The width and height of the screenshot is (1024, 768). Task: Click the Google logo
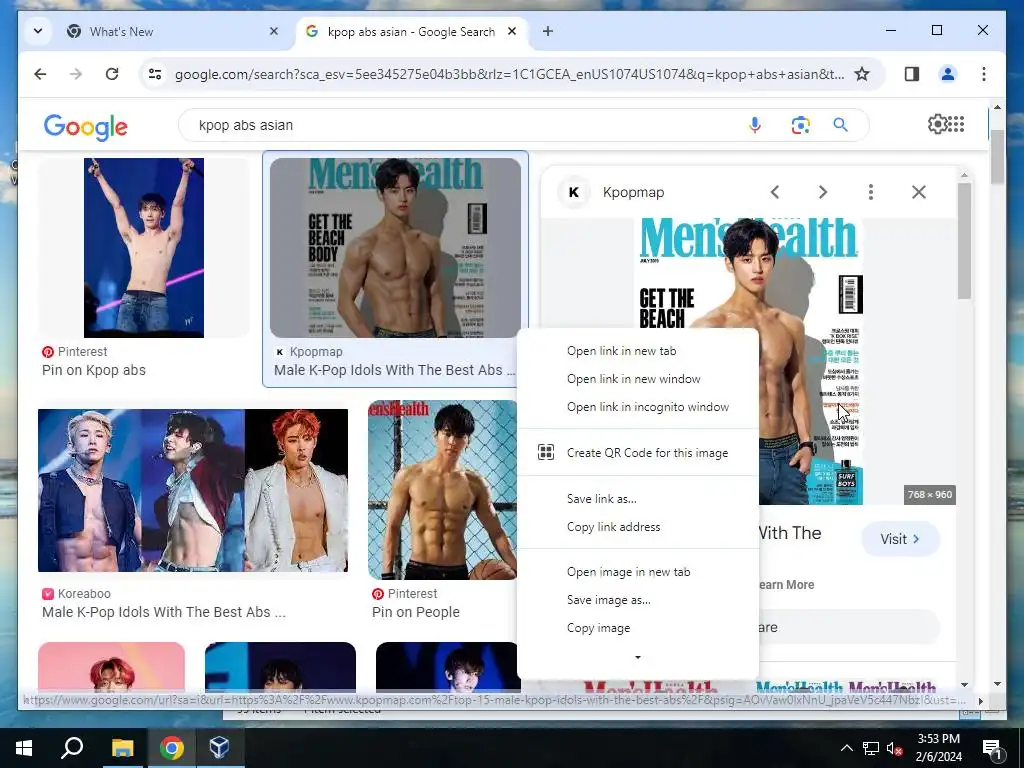point(86,127)
